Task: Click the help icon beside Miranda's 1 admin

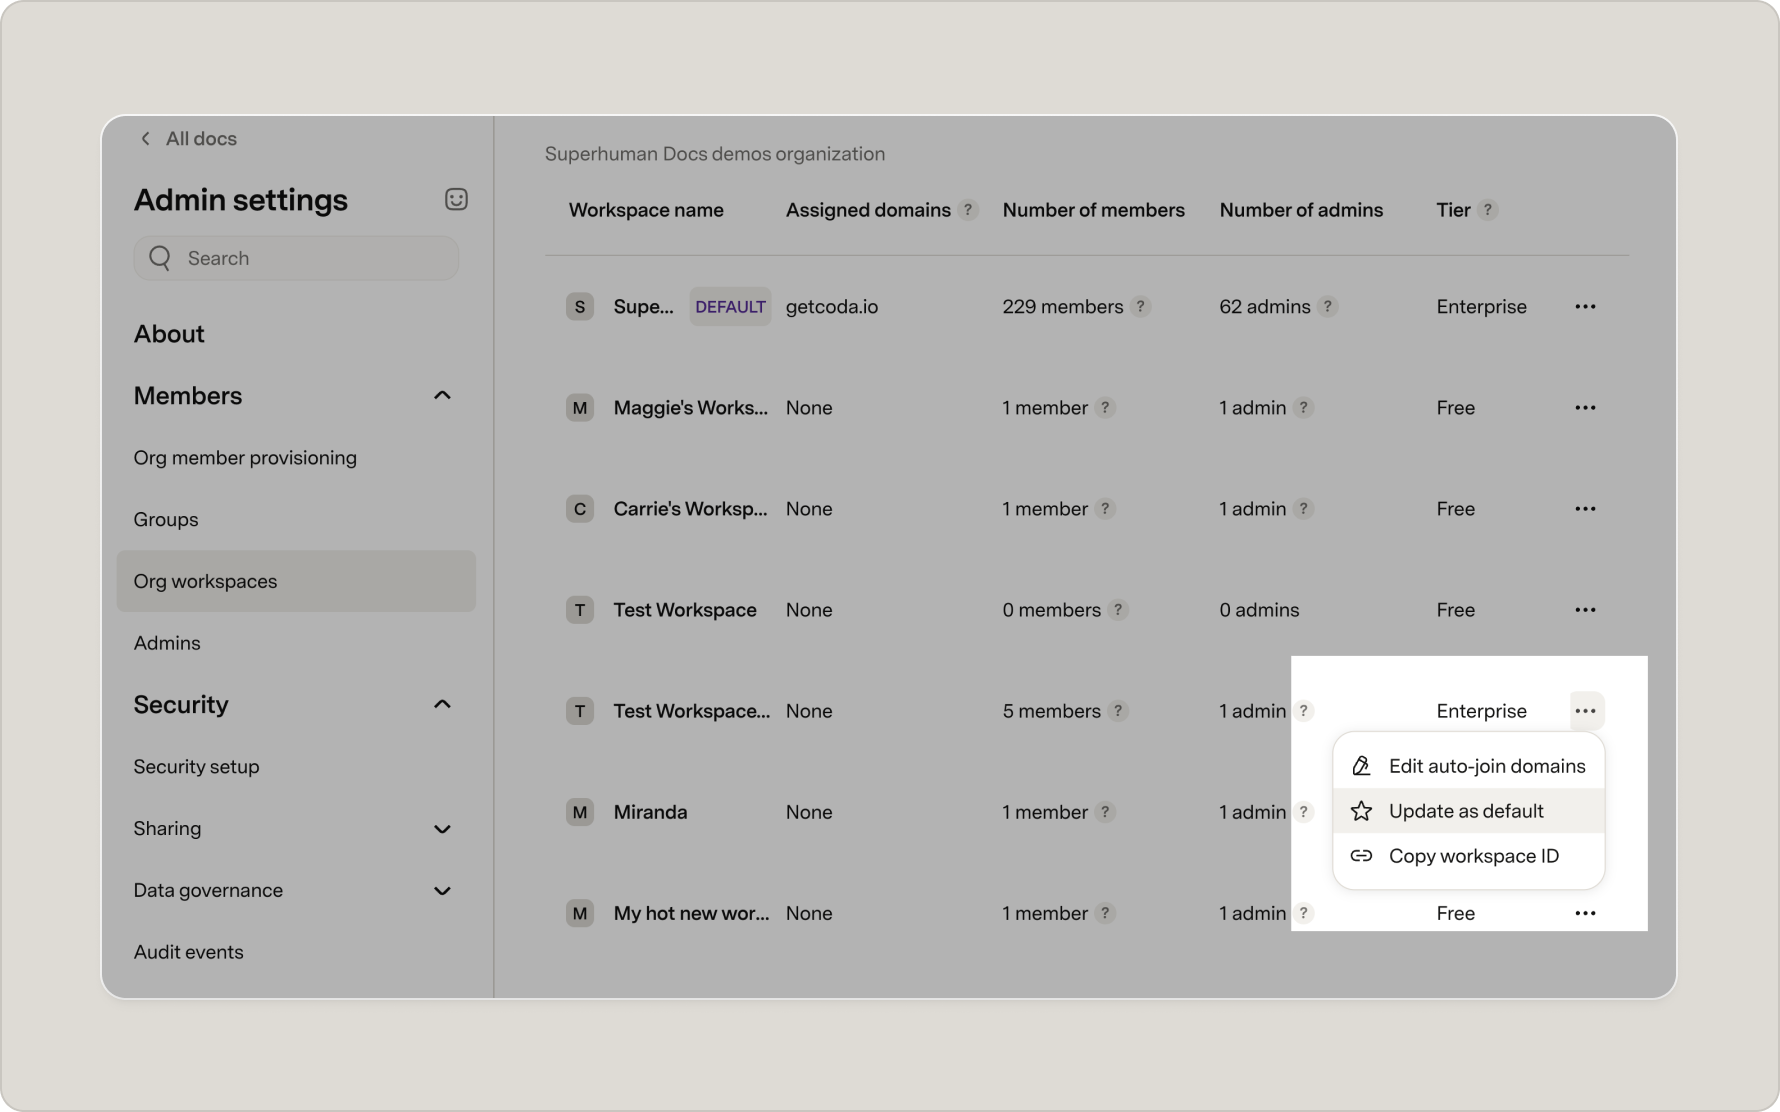Action: coord(1303,812)
